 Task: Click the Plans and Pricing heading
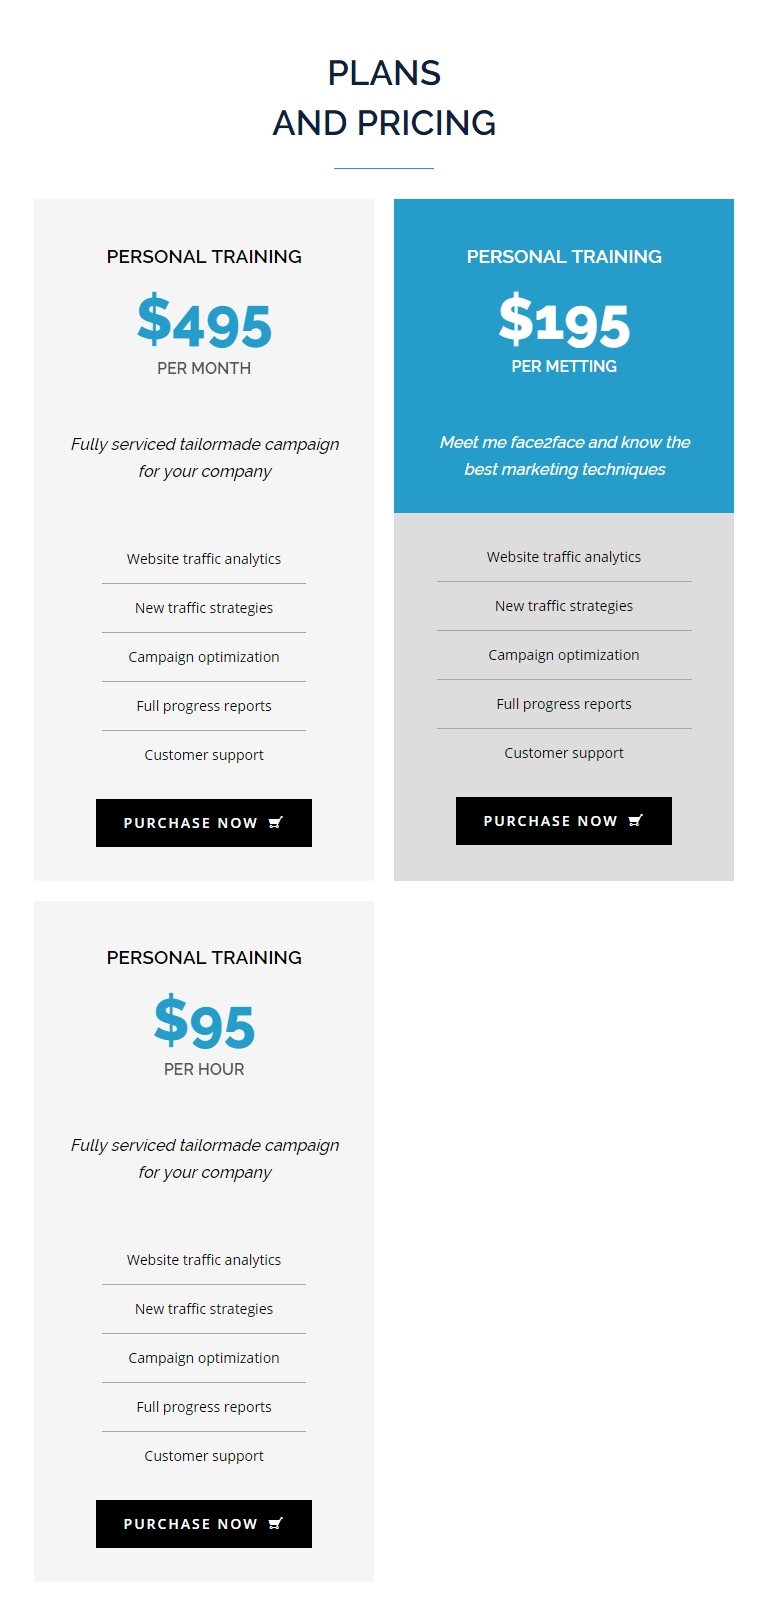tap(384, 98)
